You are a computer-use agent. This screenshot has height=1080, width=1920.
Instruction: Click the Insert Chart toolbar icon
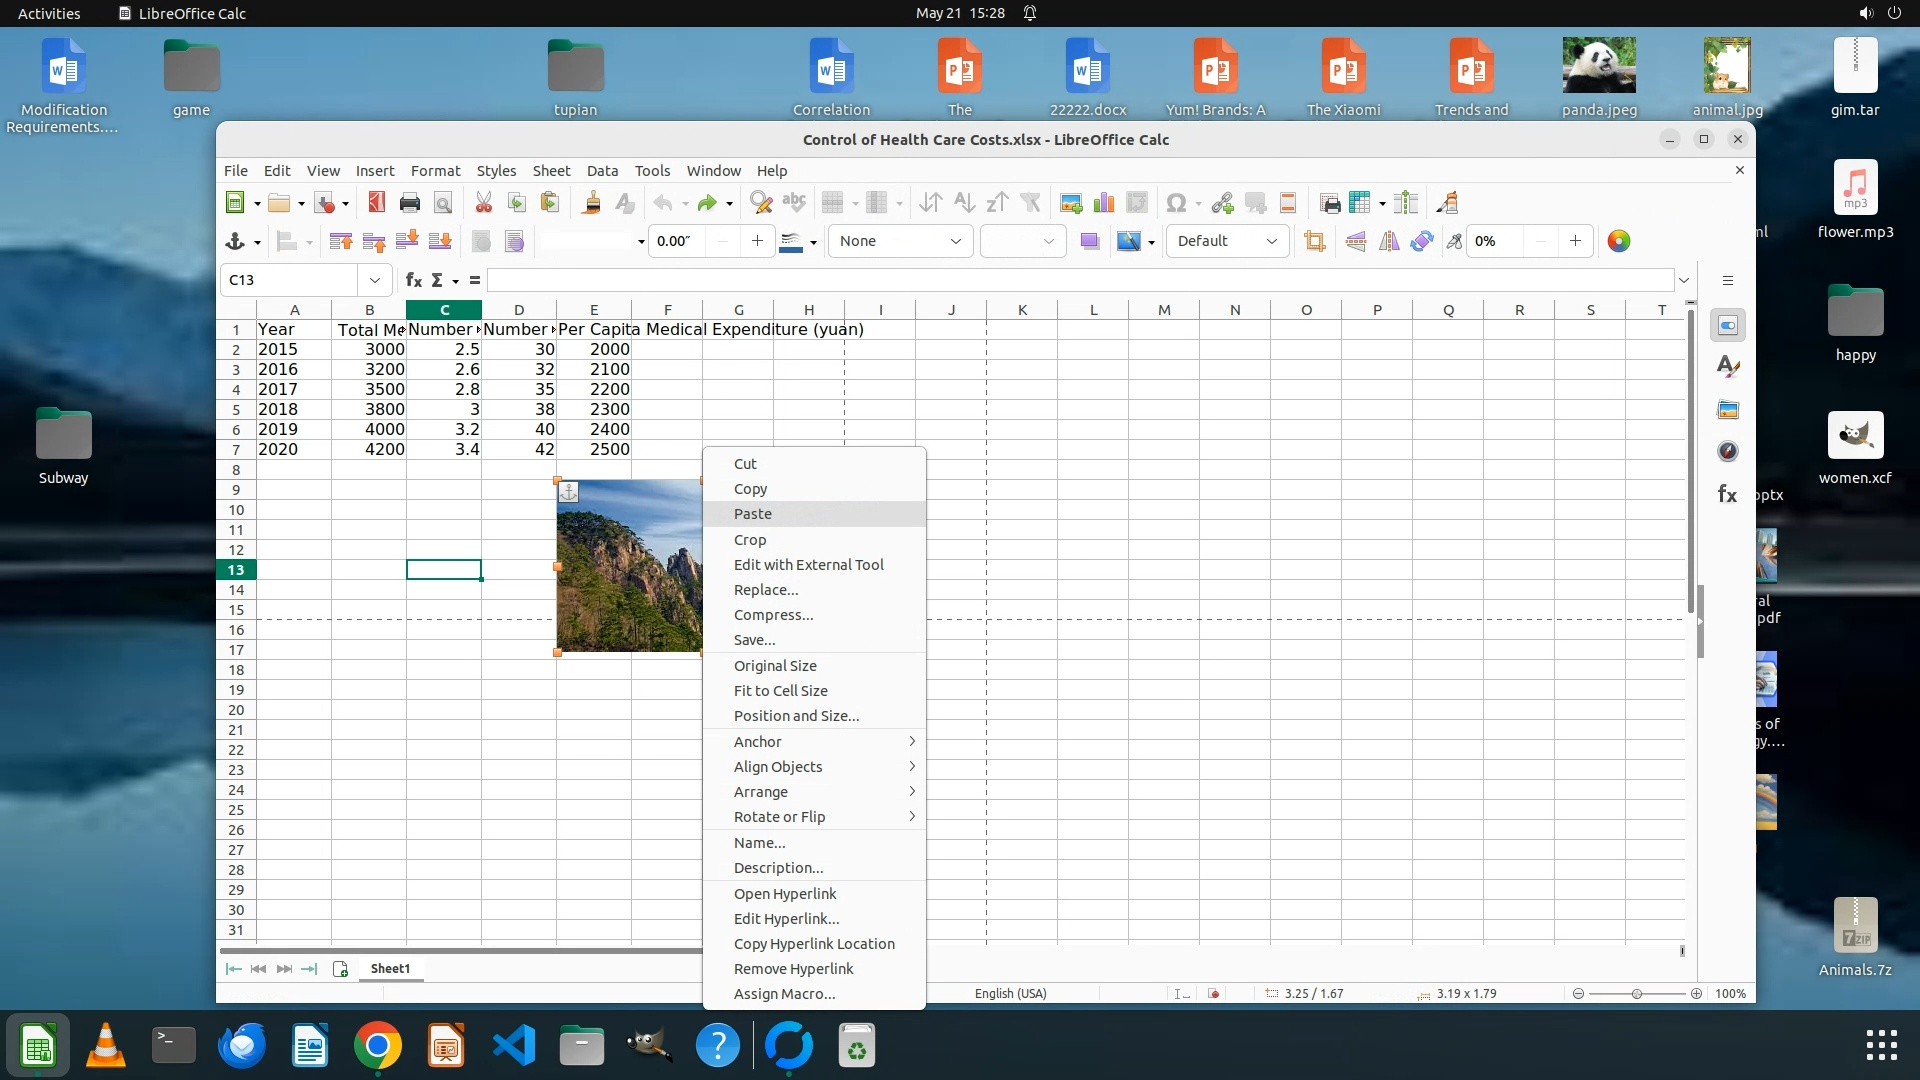[x=1104, y=203]
